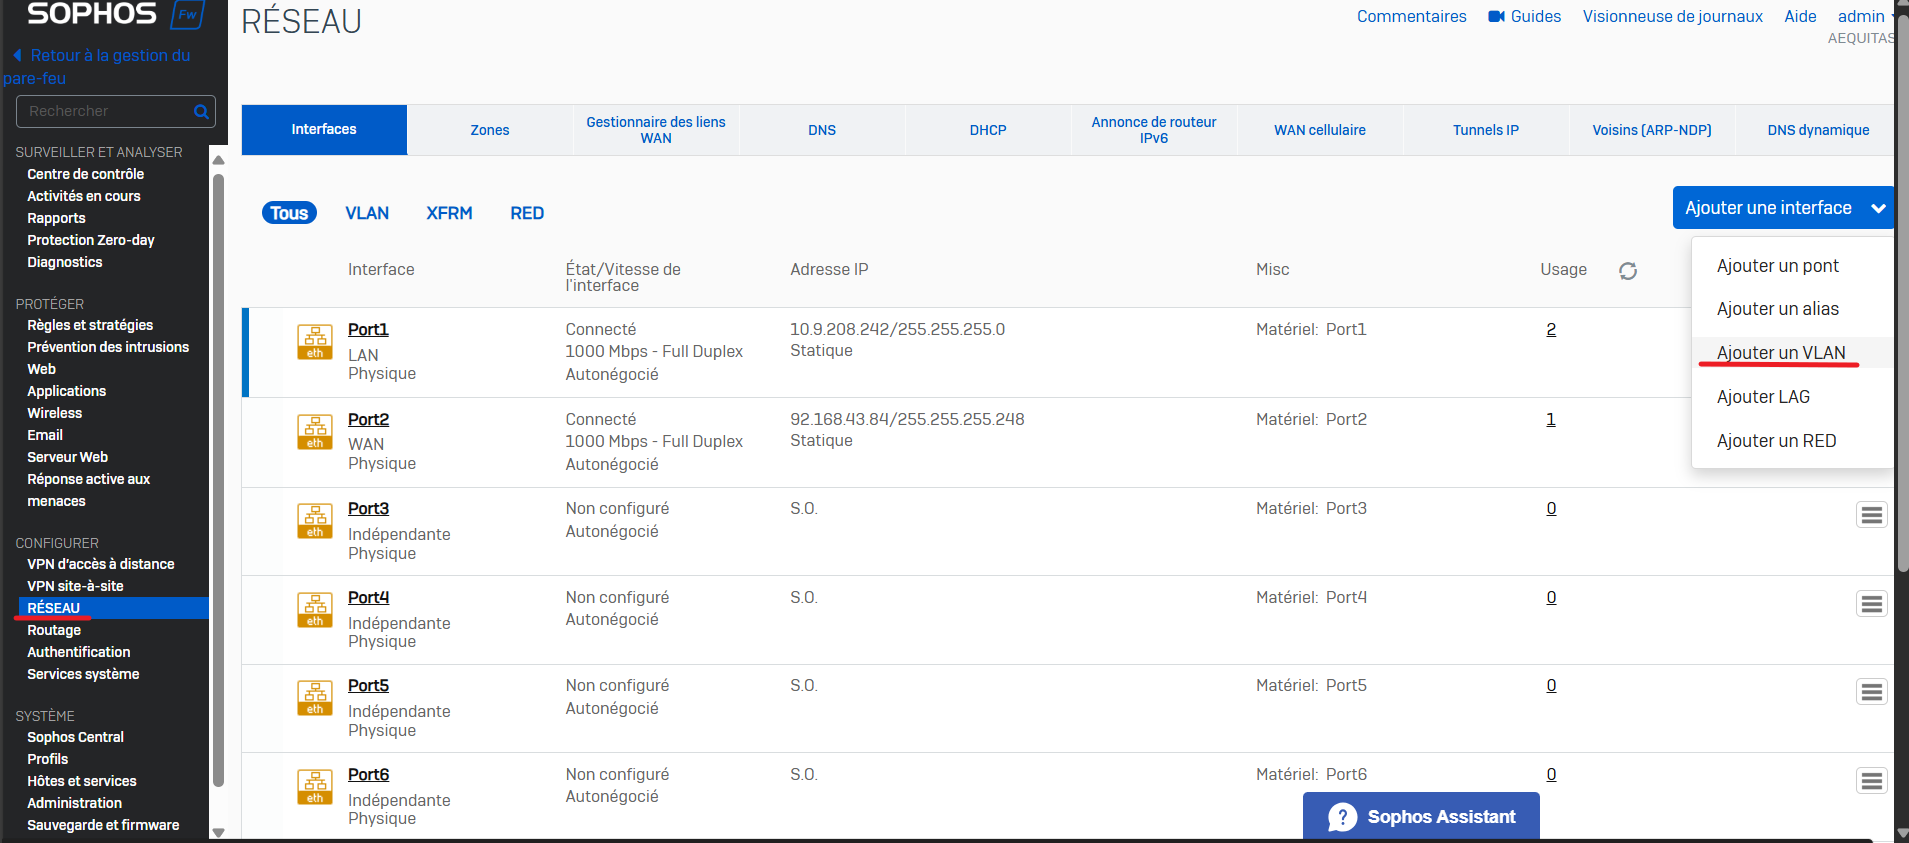Click the Port6 ethernet interface icon

click(315, 787)
